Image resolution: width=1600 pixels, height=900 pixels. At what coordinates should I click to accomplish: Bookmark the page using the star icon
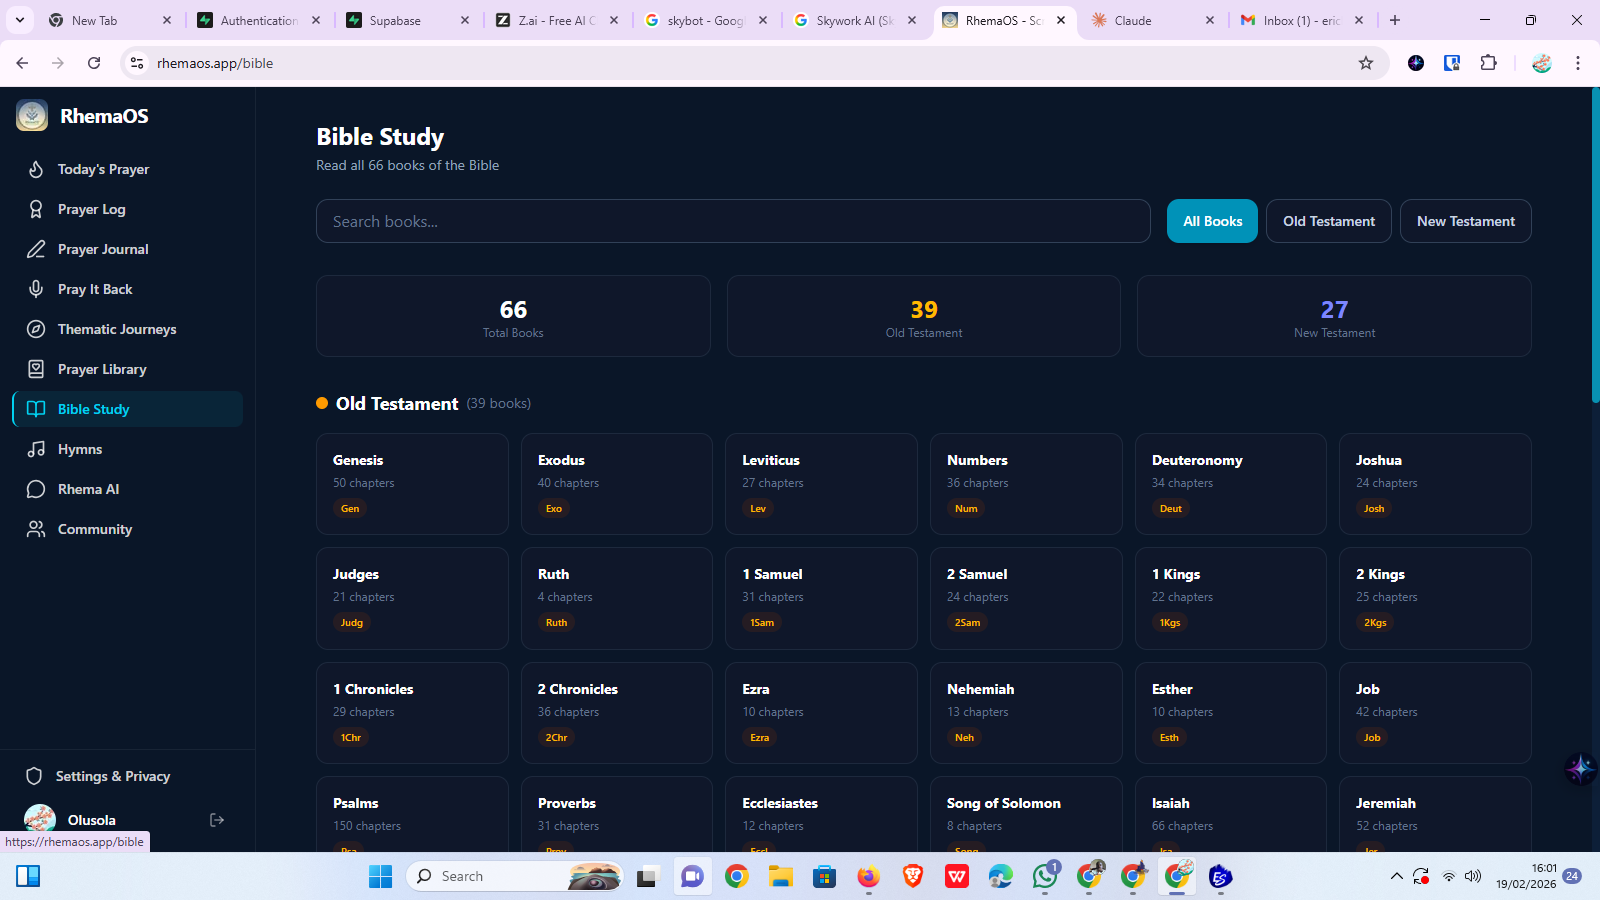[x=1366, y=62]
